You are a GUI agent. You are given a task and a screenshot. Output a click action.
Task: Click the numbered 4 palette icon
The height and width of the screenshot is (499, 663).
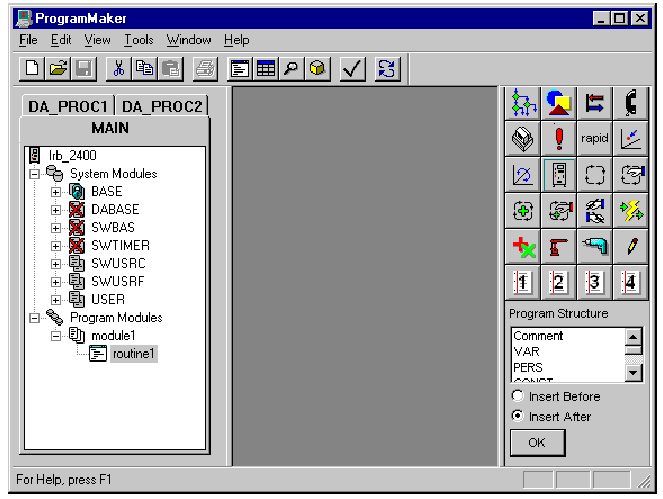click(x=630, y=282)
